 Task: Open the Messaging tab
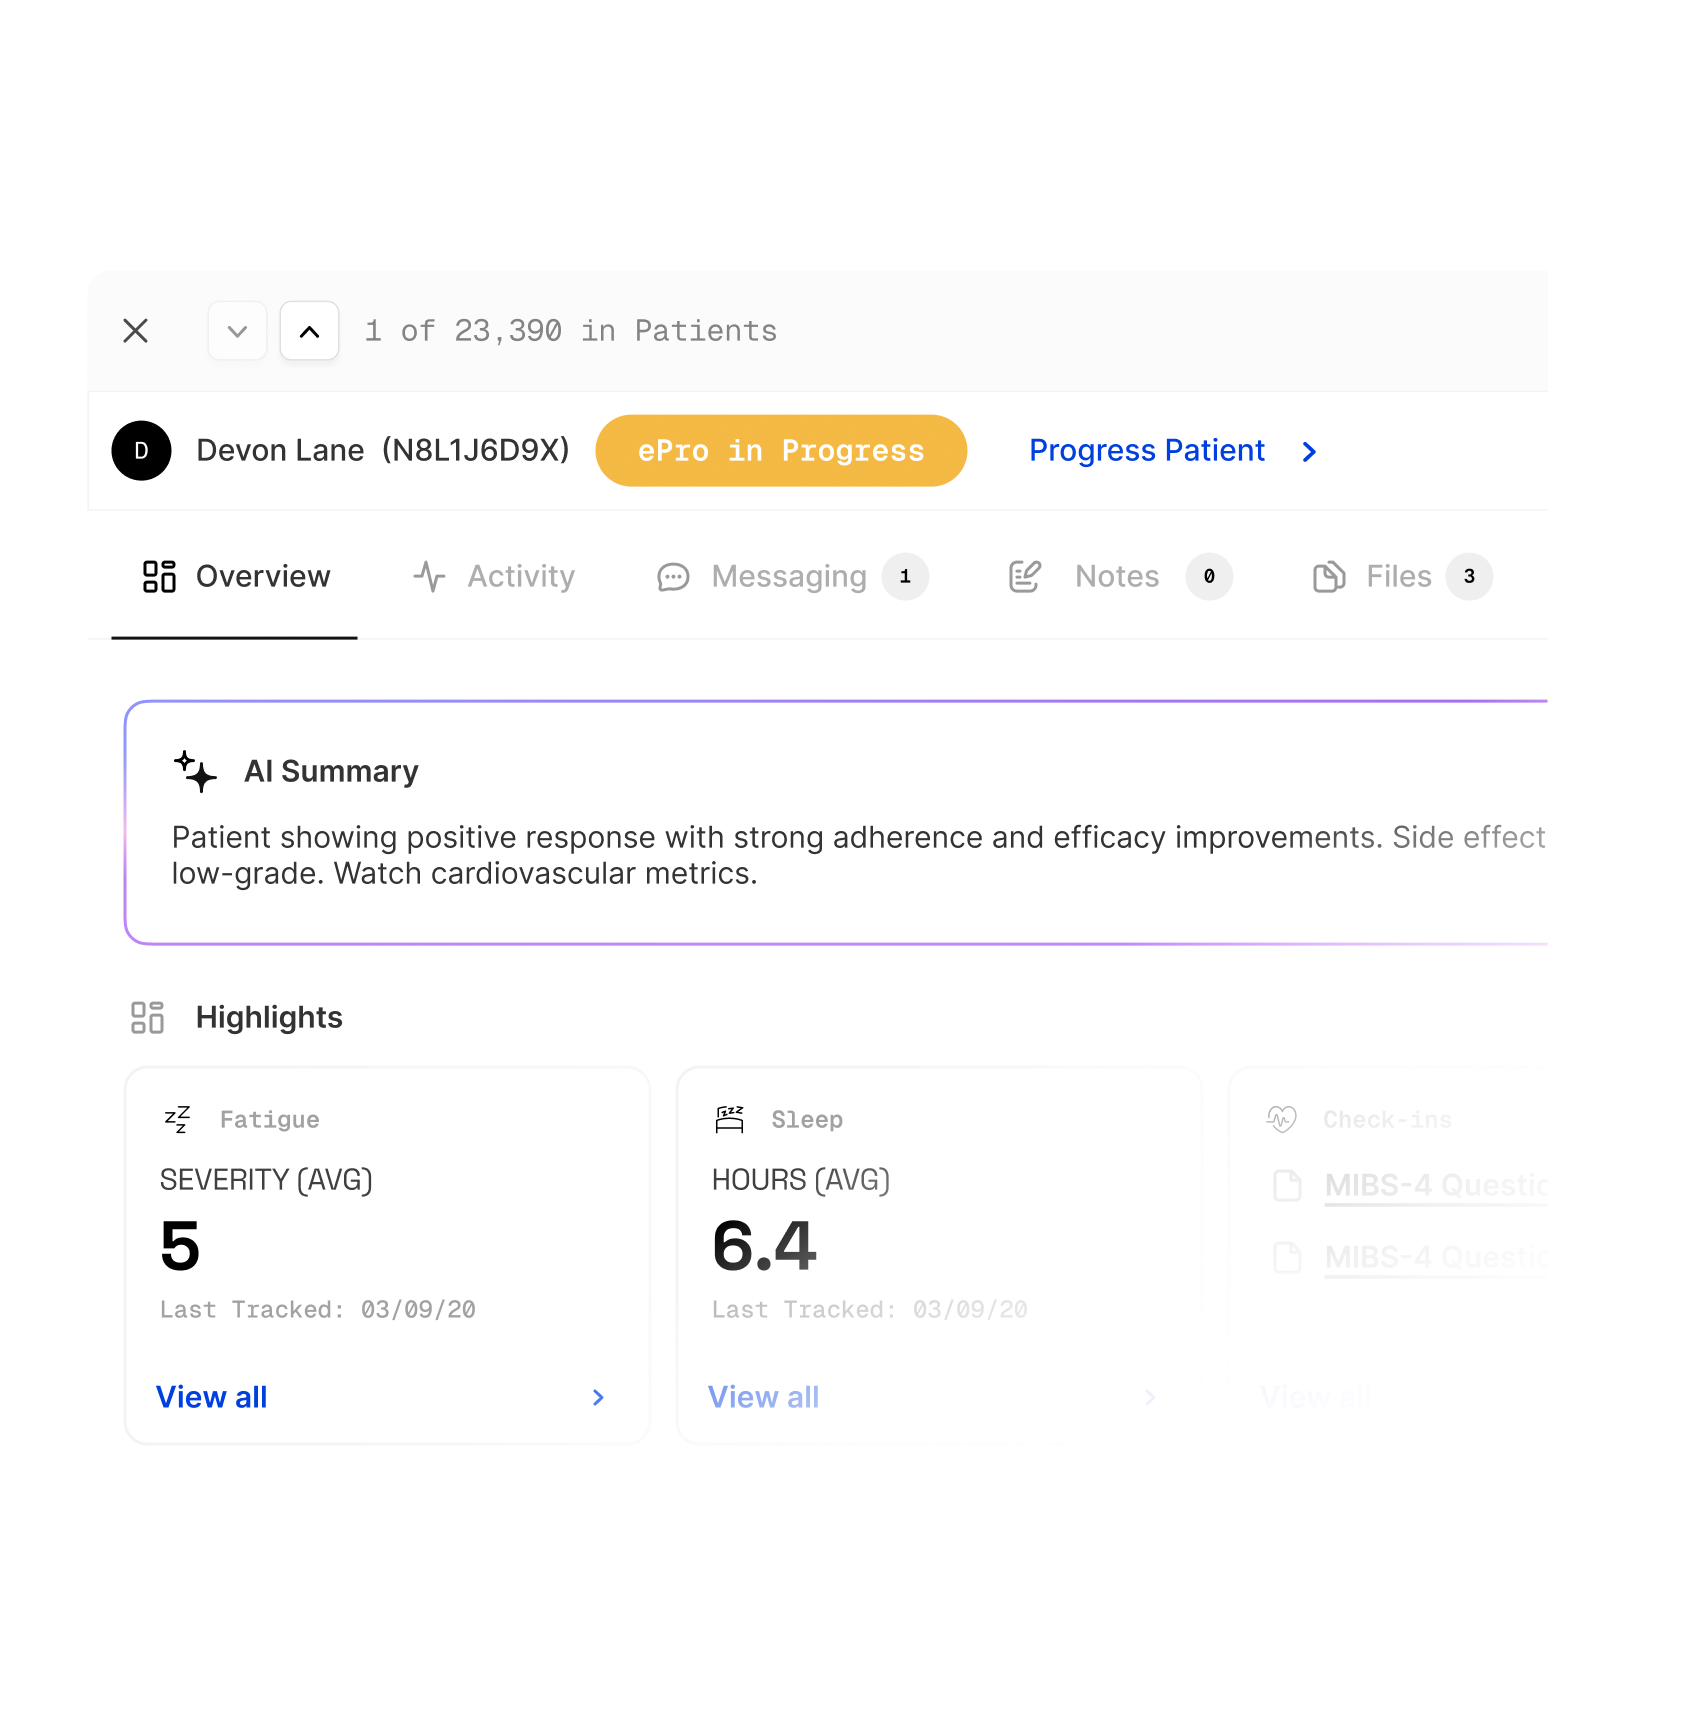point(790,577)
